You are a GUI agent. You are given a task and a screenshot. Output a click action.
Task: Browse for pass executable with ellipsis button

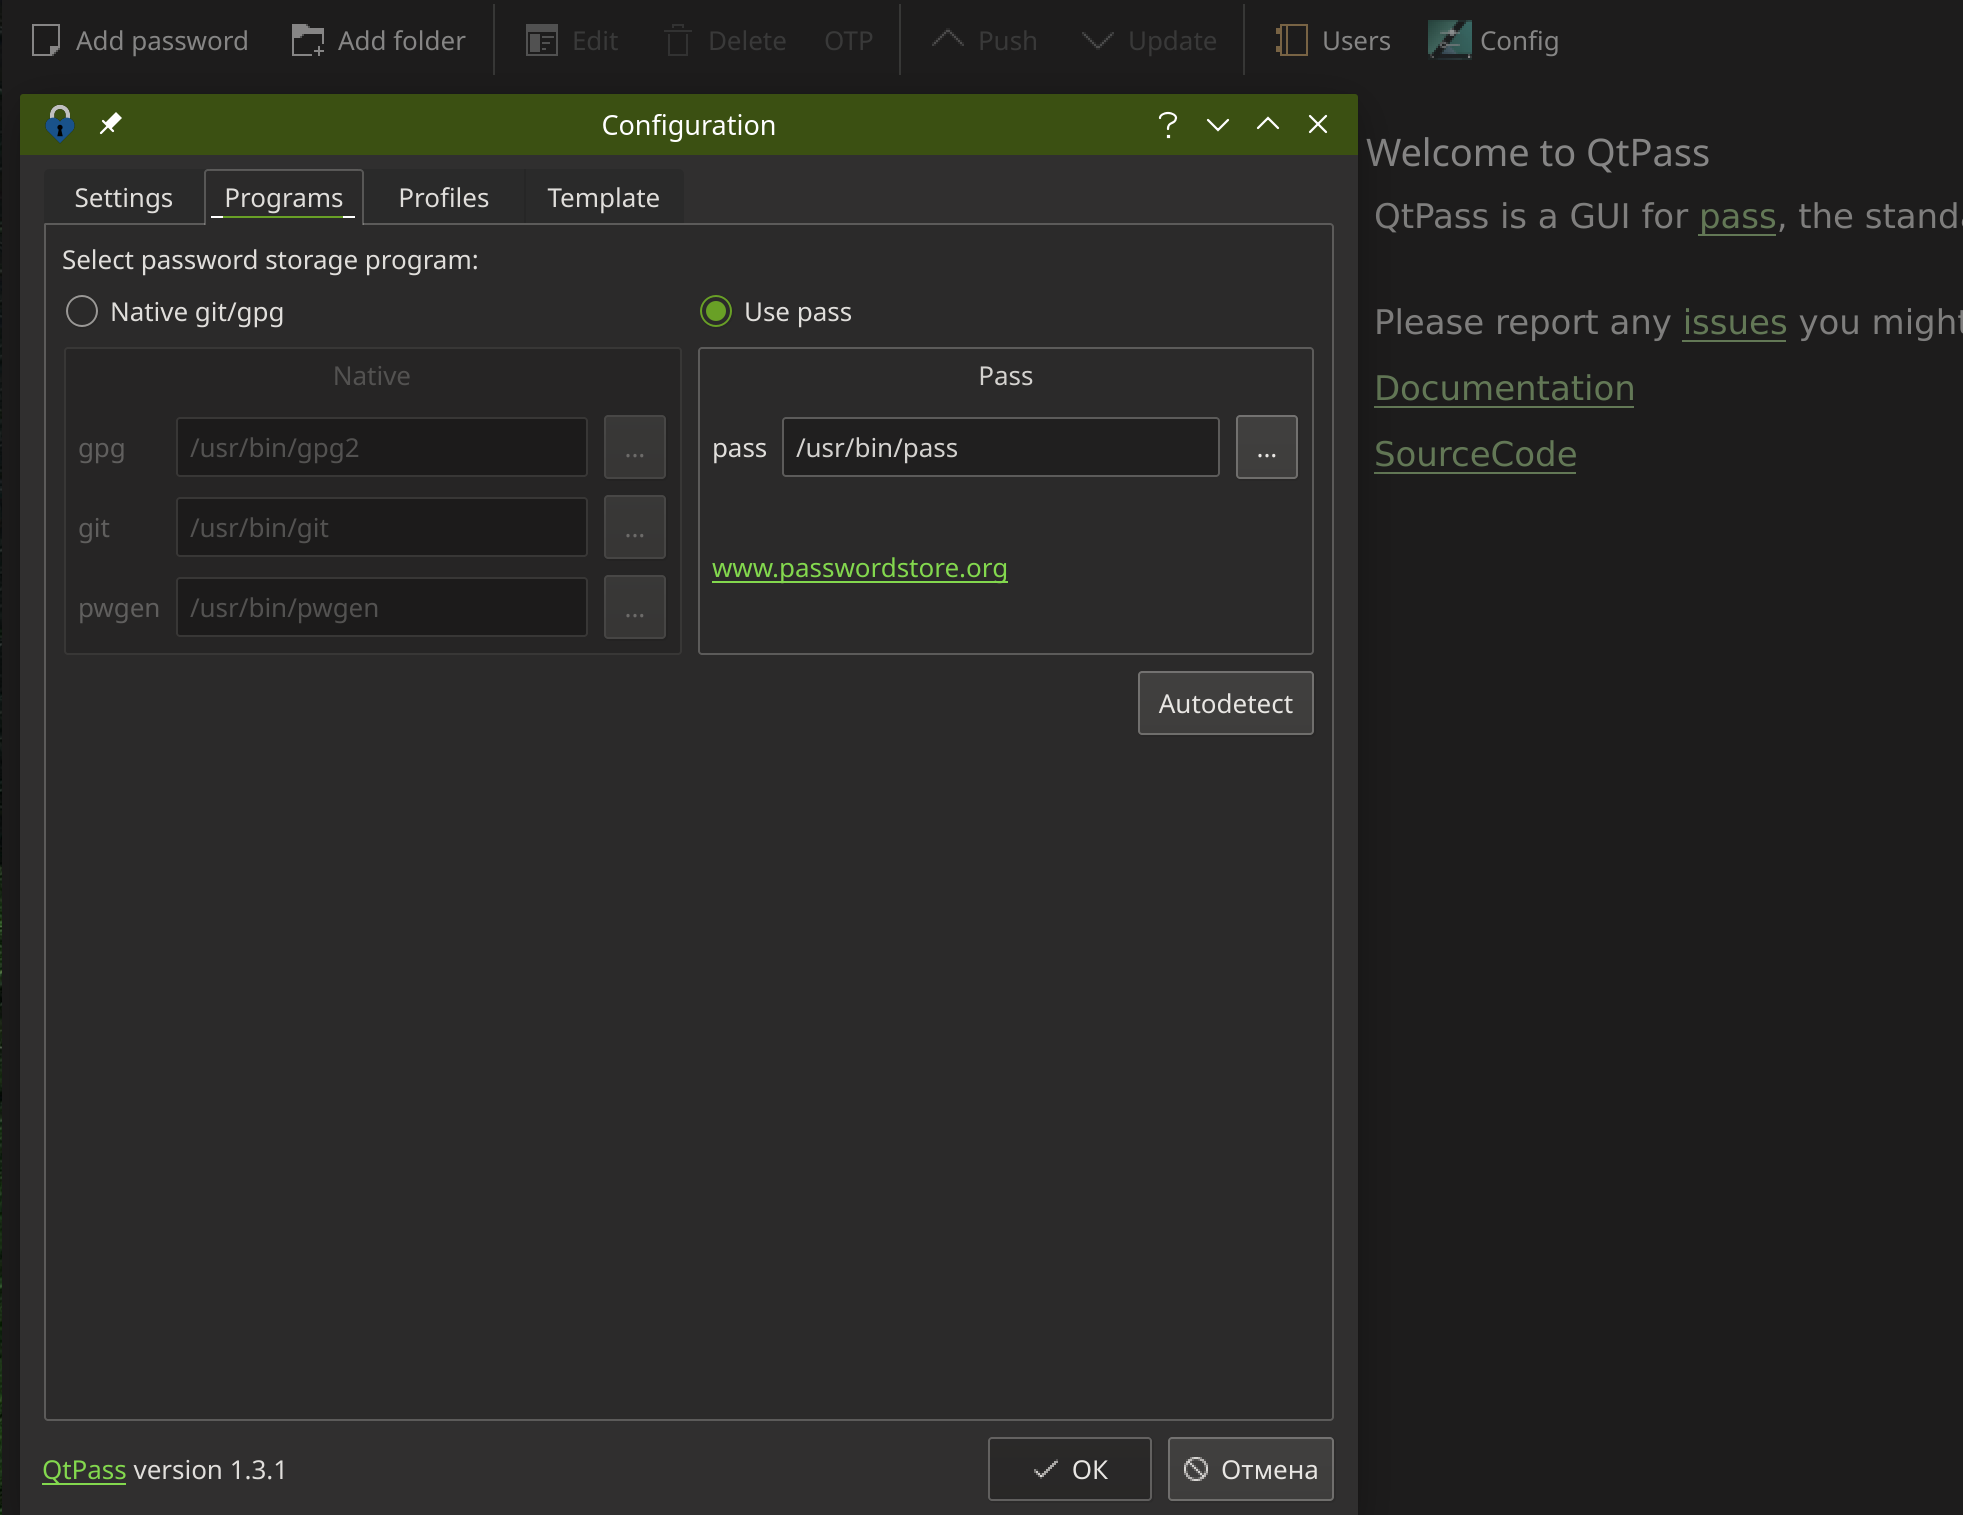click(1266, 448)
